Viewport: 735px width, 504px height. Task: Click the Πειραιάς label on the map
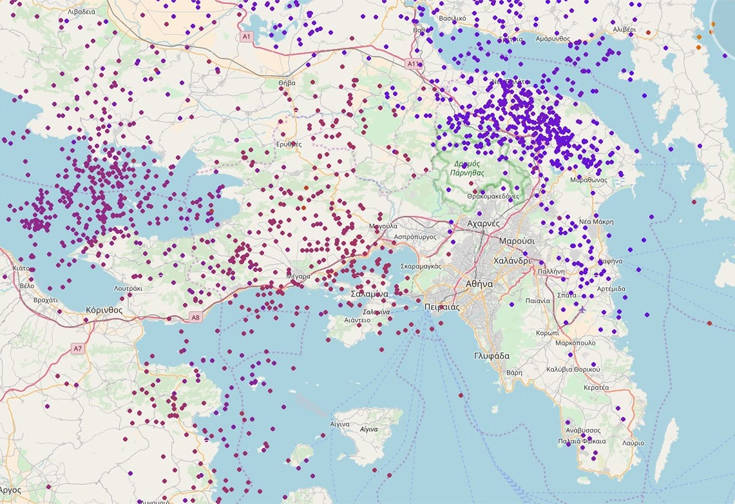click(441, 307)
